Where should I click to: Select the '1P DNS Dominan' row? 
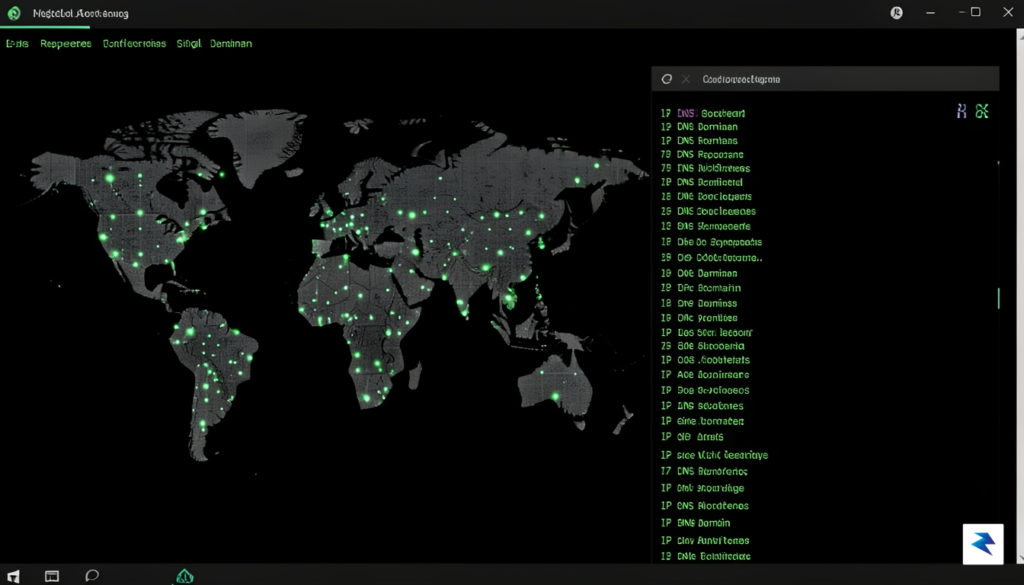699,127
